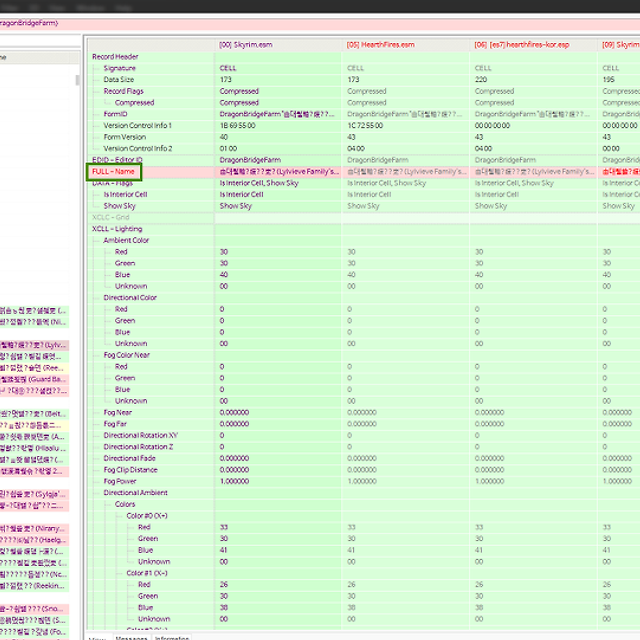
Task: Click the [05] HearthFires.esm column header
Action: click(380, 45)
